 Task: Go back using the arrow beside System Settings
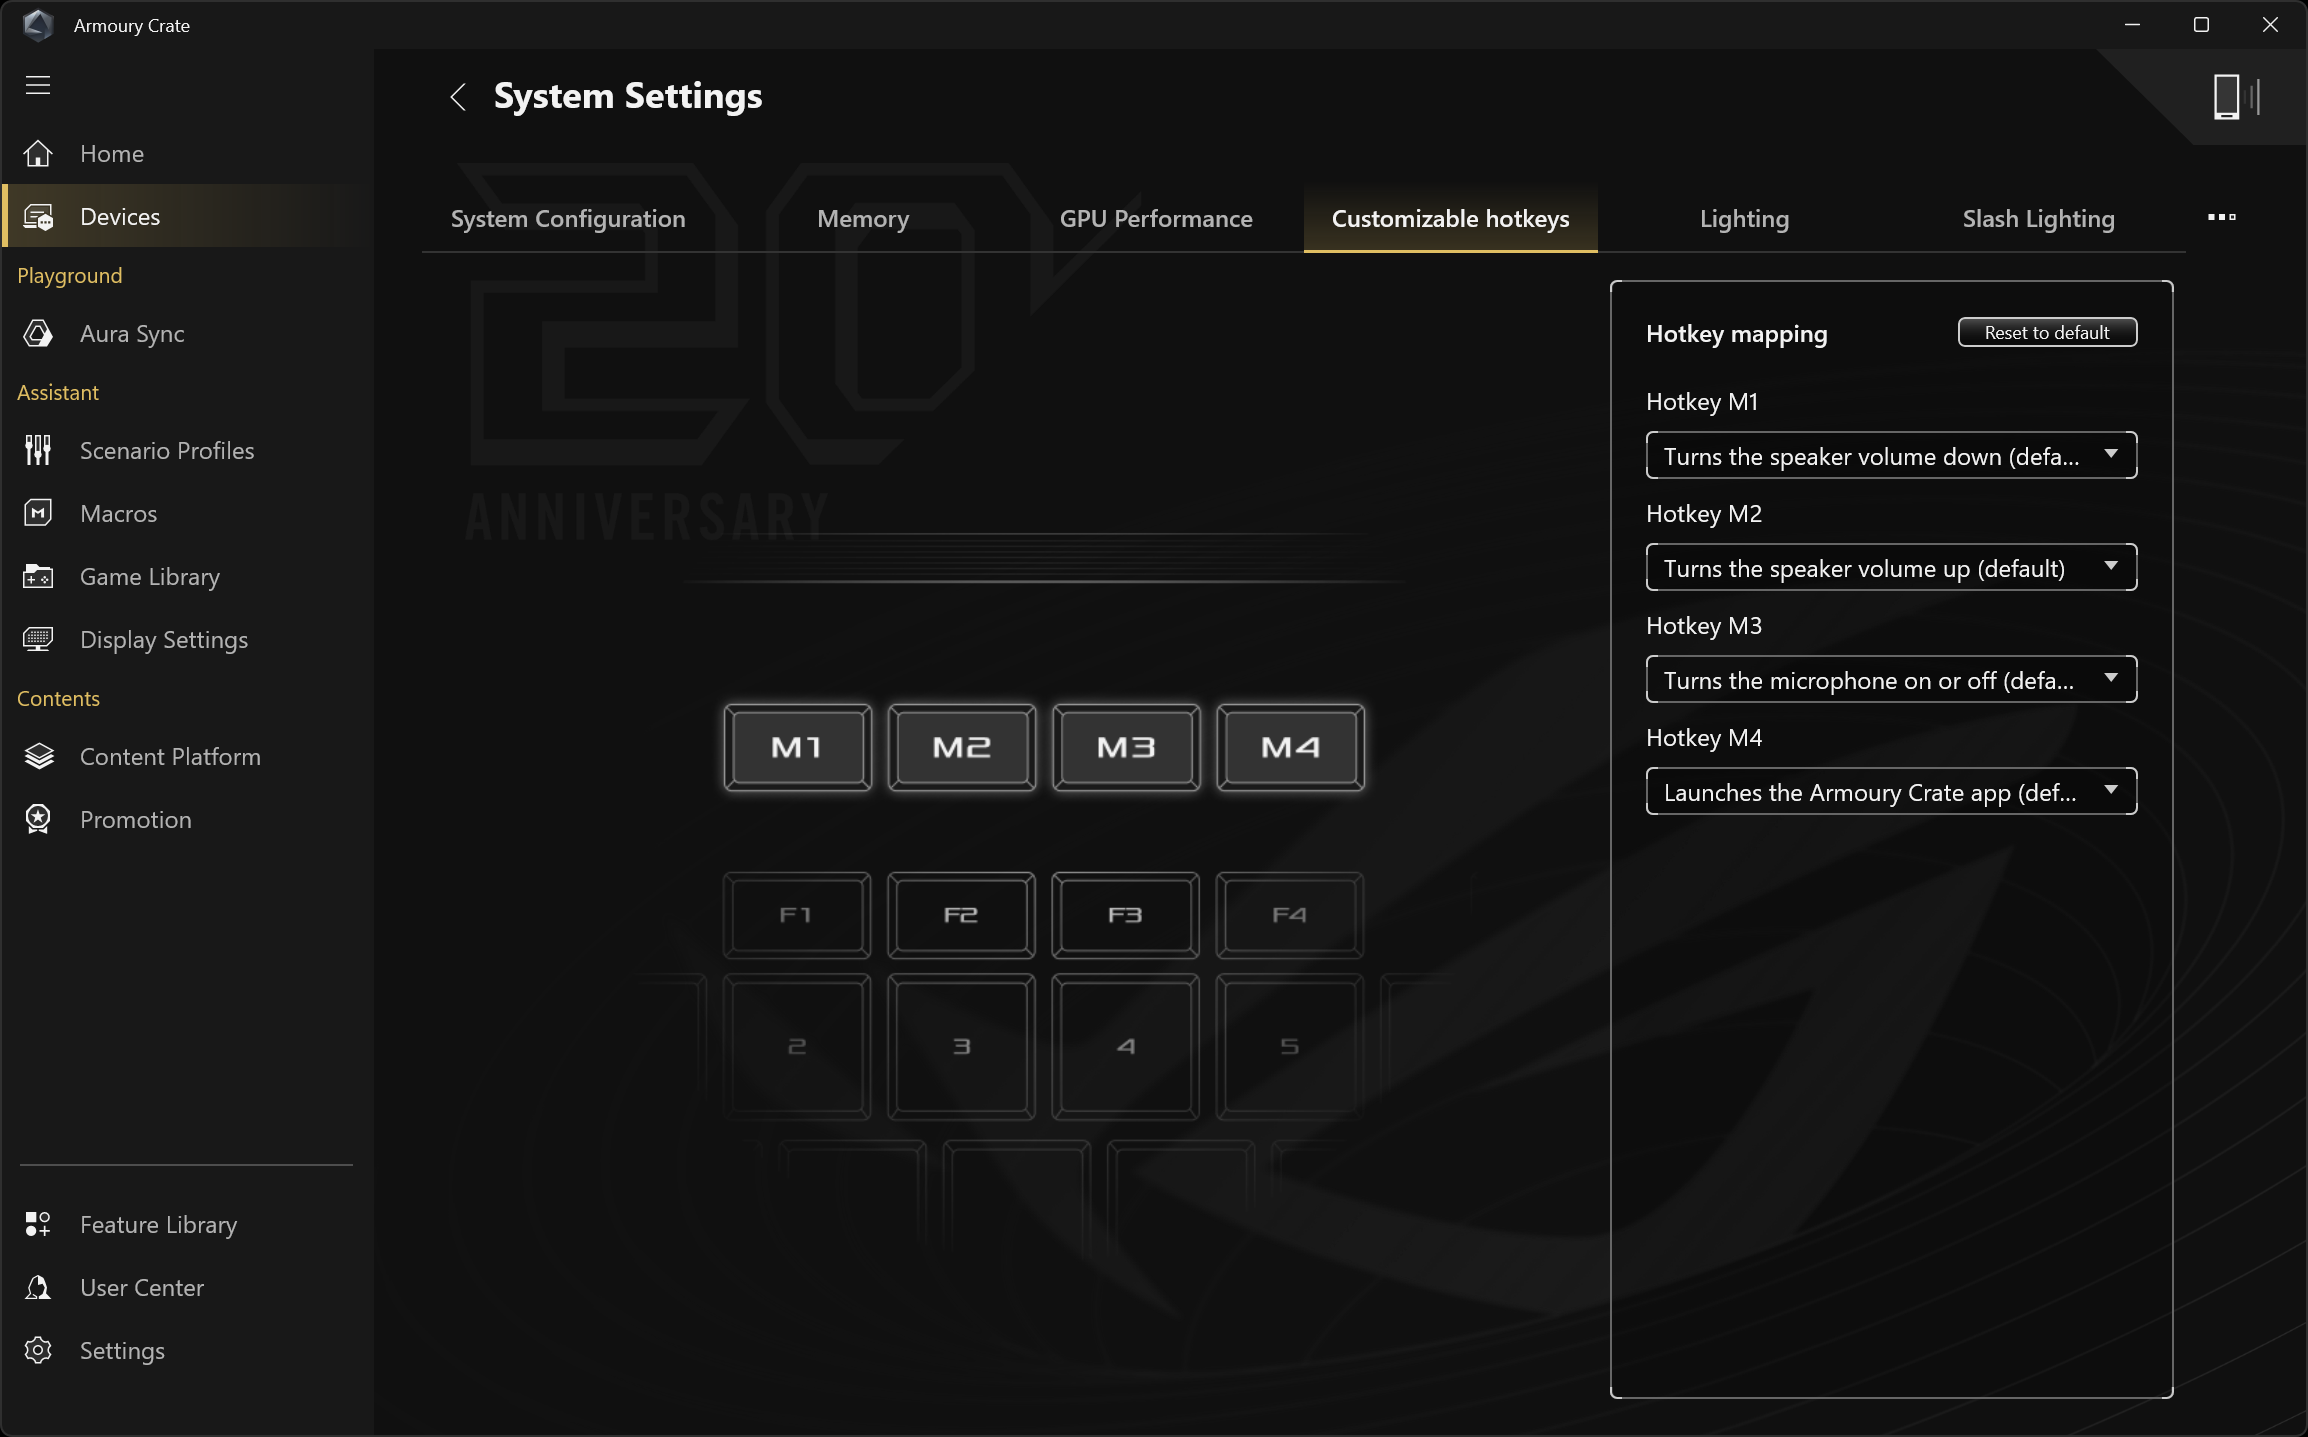tap(458, 97)
